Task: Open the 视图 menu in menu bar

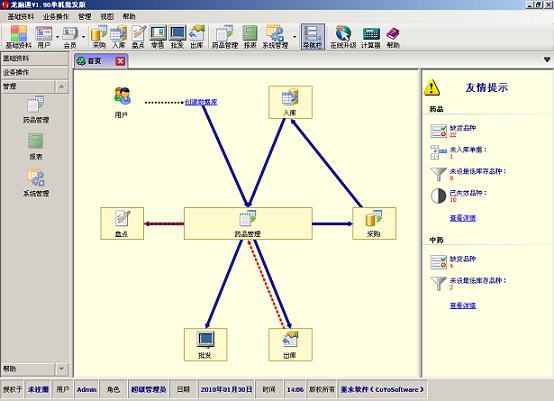Action: [107, 17]
